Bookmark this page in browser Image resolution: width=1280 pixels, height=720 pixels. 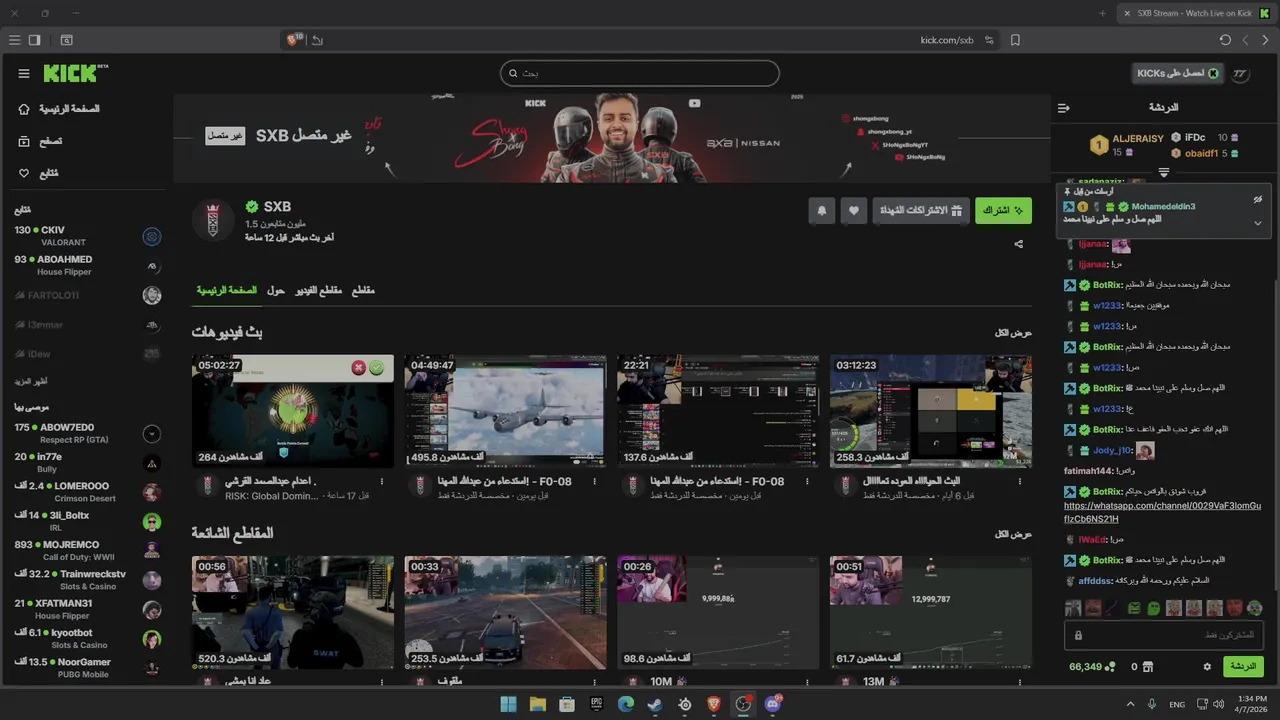point(1015,40)
